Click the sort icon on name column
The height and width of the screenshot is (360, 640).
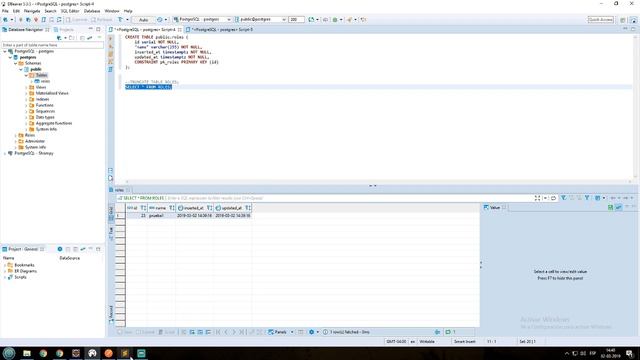point(172,208)
